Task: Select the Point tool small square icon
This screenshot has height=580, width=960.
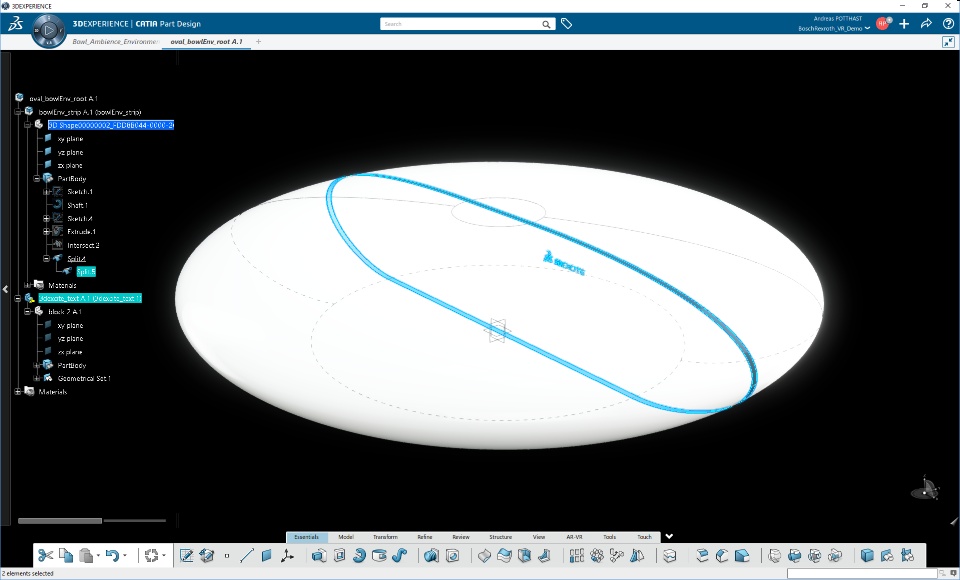Action: (x=227, y=556)
